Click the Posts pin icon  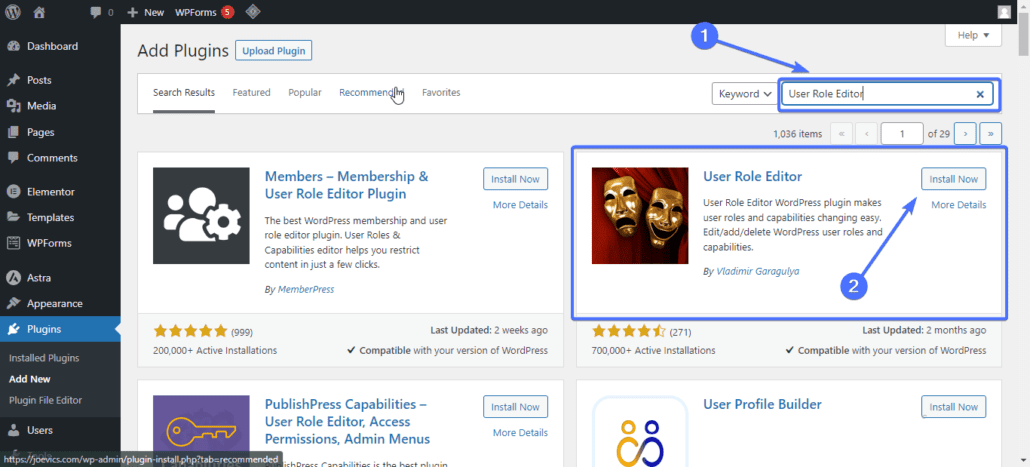tap(13, 80)
